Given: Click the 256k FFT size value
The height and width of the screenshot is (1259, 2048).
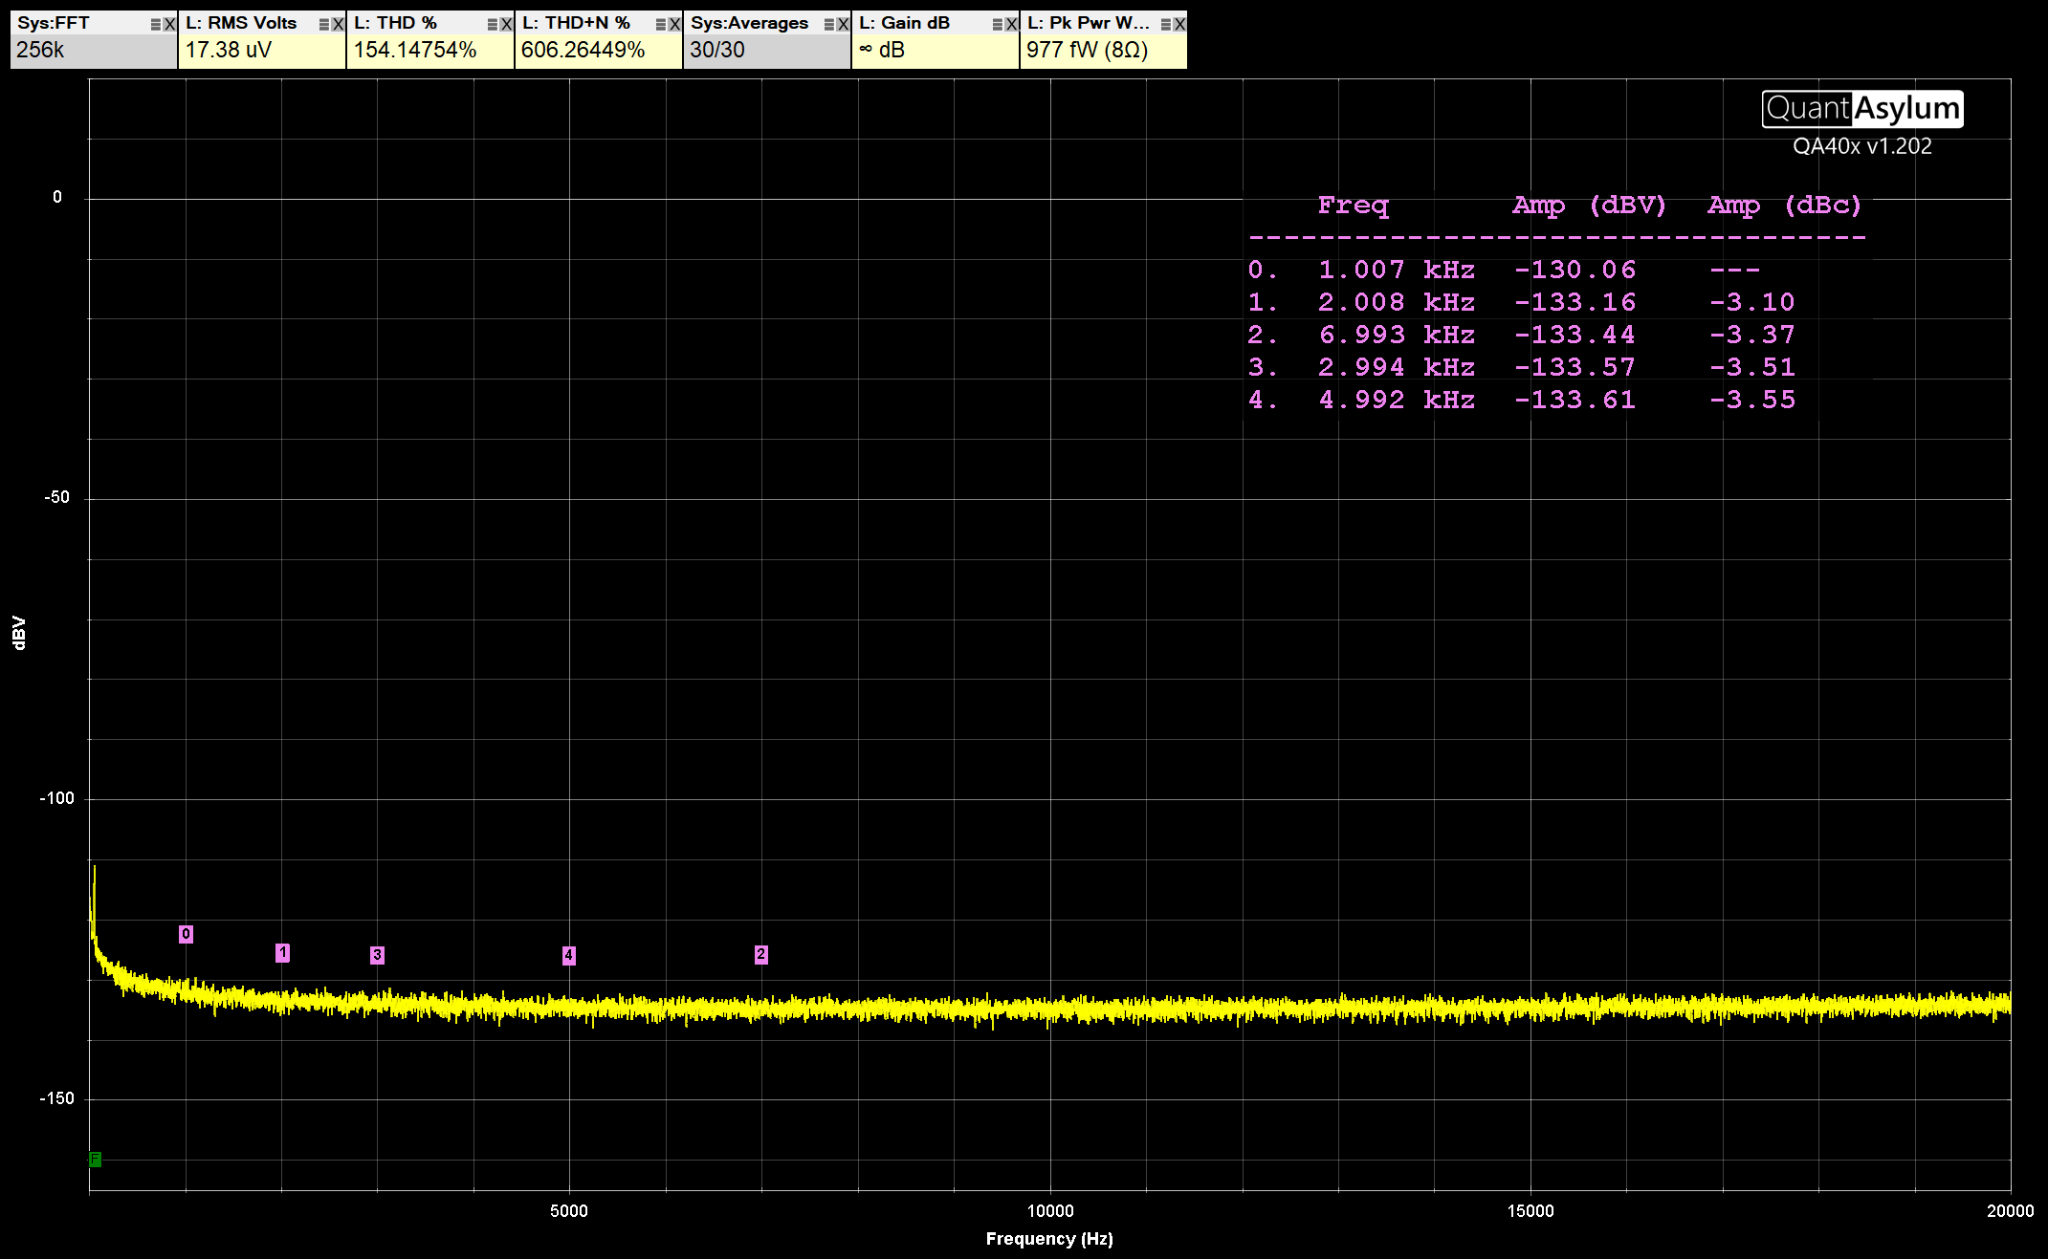Looking at the screenshot, I should coord(40,50).
